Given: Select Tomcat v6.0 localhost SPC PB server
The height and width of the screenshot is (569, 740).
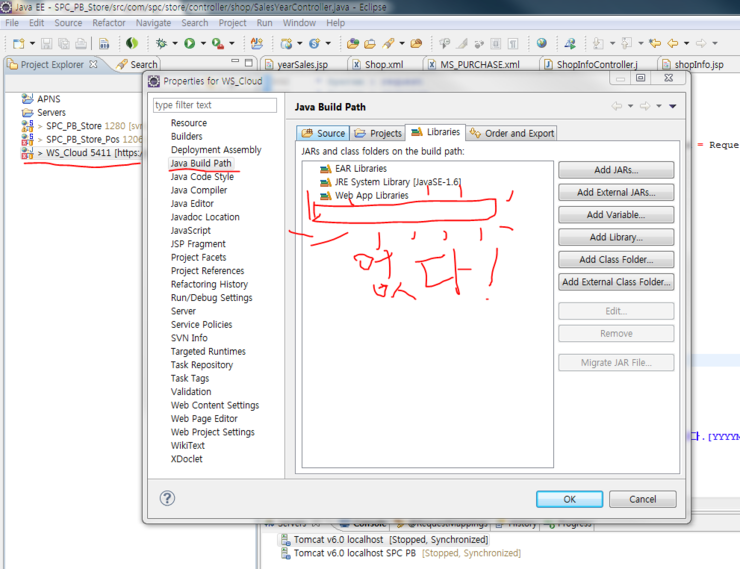Looking at the screenshot, I should click(x=401, y=553).
